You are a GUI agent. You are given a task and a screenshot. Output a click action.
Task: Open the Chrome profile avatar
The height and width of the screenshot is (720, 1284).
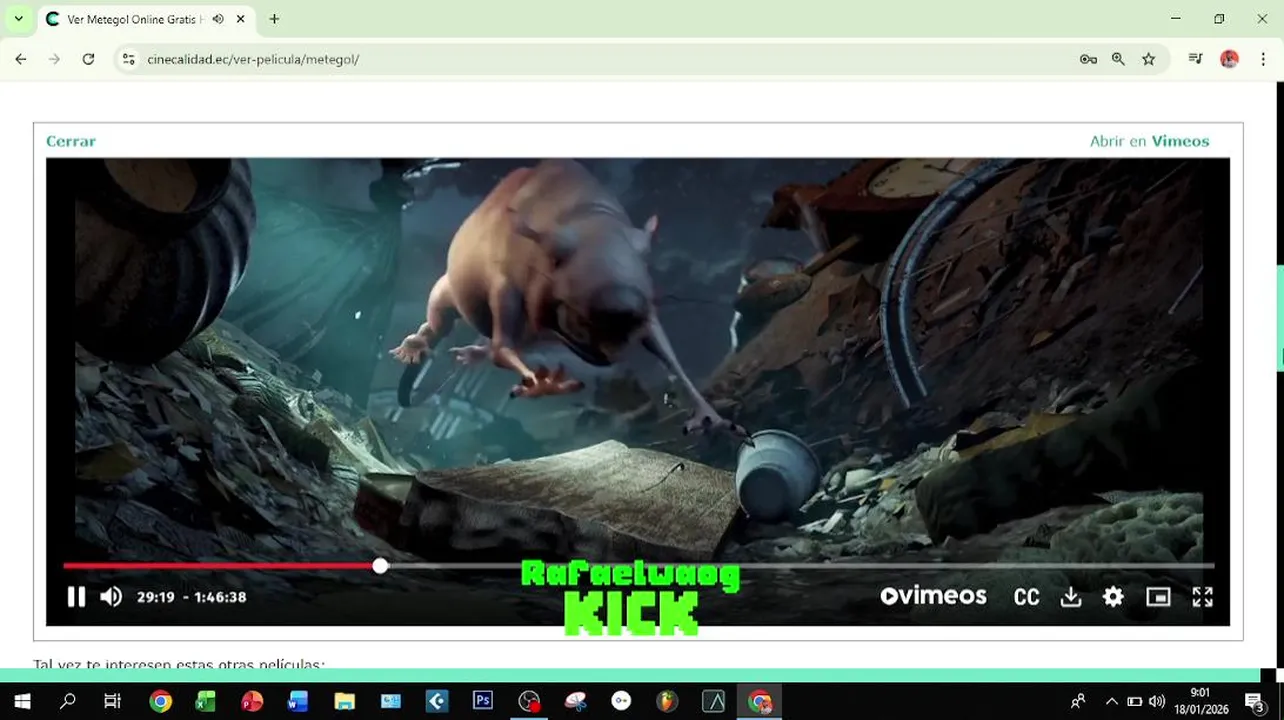pos(1229,59)
